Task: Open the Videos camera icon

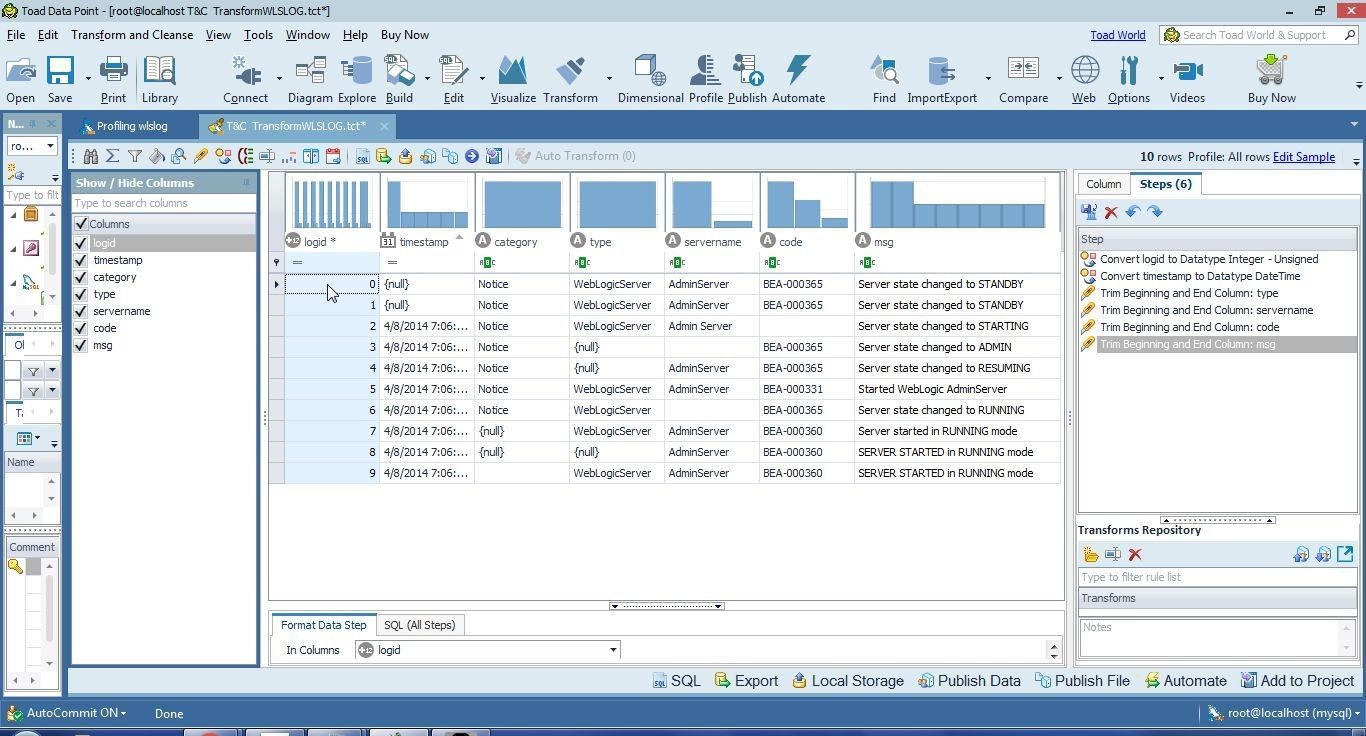Action: [1187, 80]
